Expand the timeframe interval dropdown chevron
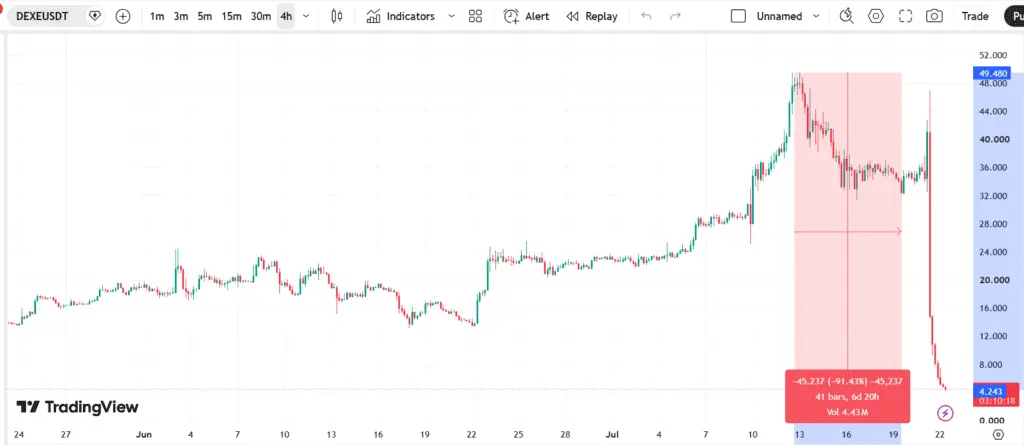This screenshot has height=445, width=1024. pyautogui.click(x=306, y=16)
